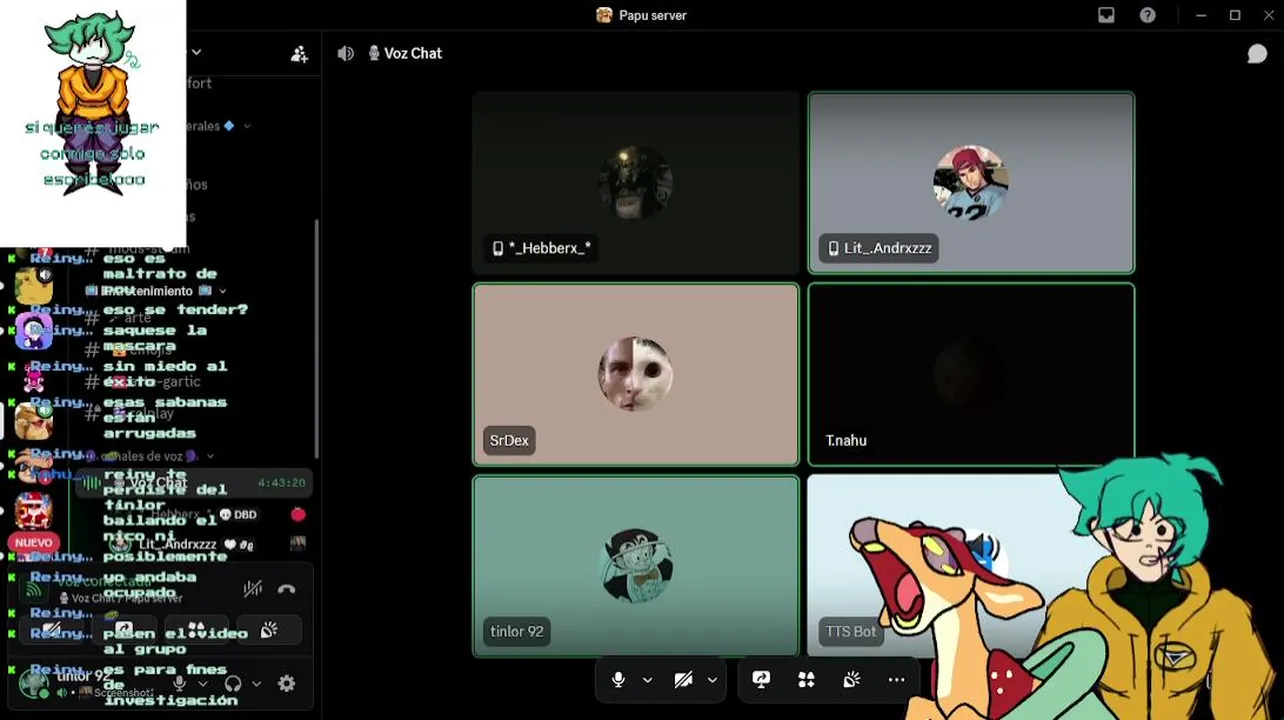Focus the tinlor 92 video tile

tap(636, 566)
